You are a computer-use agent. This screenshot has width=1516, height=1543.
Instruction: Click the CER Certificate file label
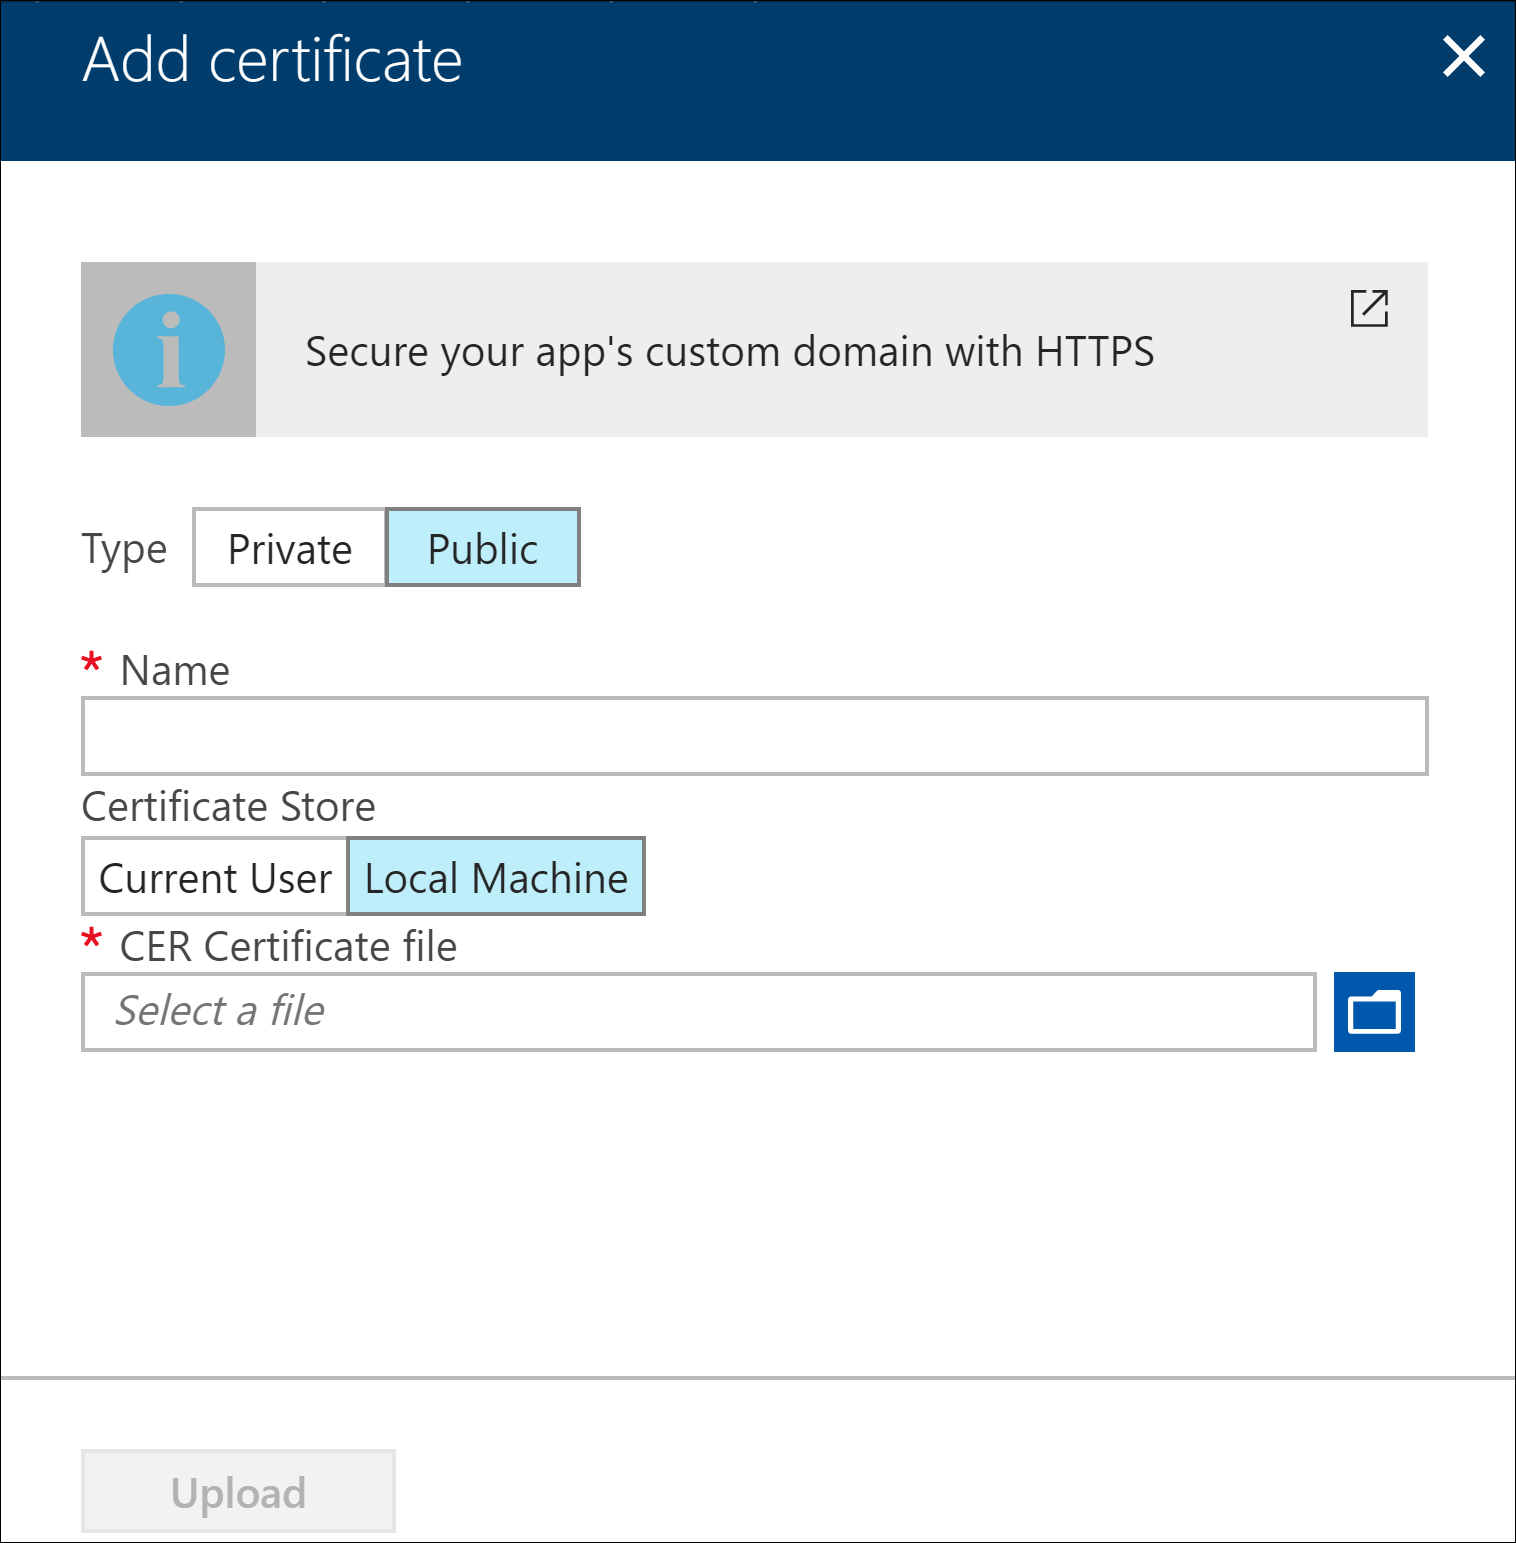pos(288,947)
